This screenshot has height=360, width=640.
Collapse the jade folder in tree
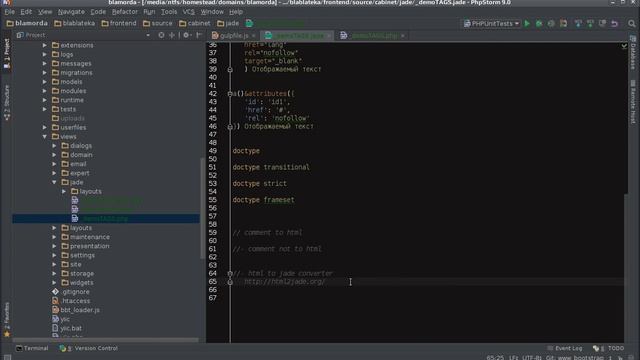[54, 182]
